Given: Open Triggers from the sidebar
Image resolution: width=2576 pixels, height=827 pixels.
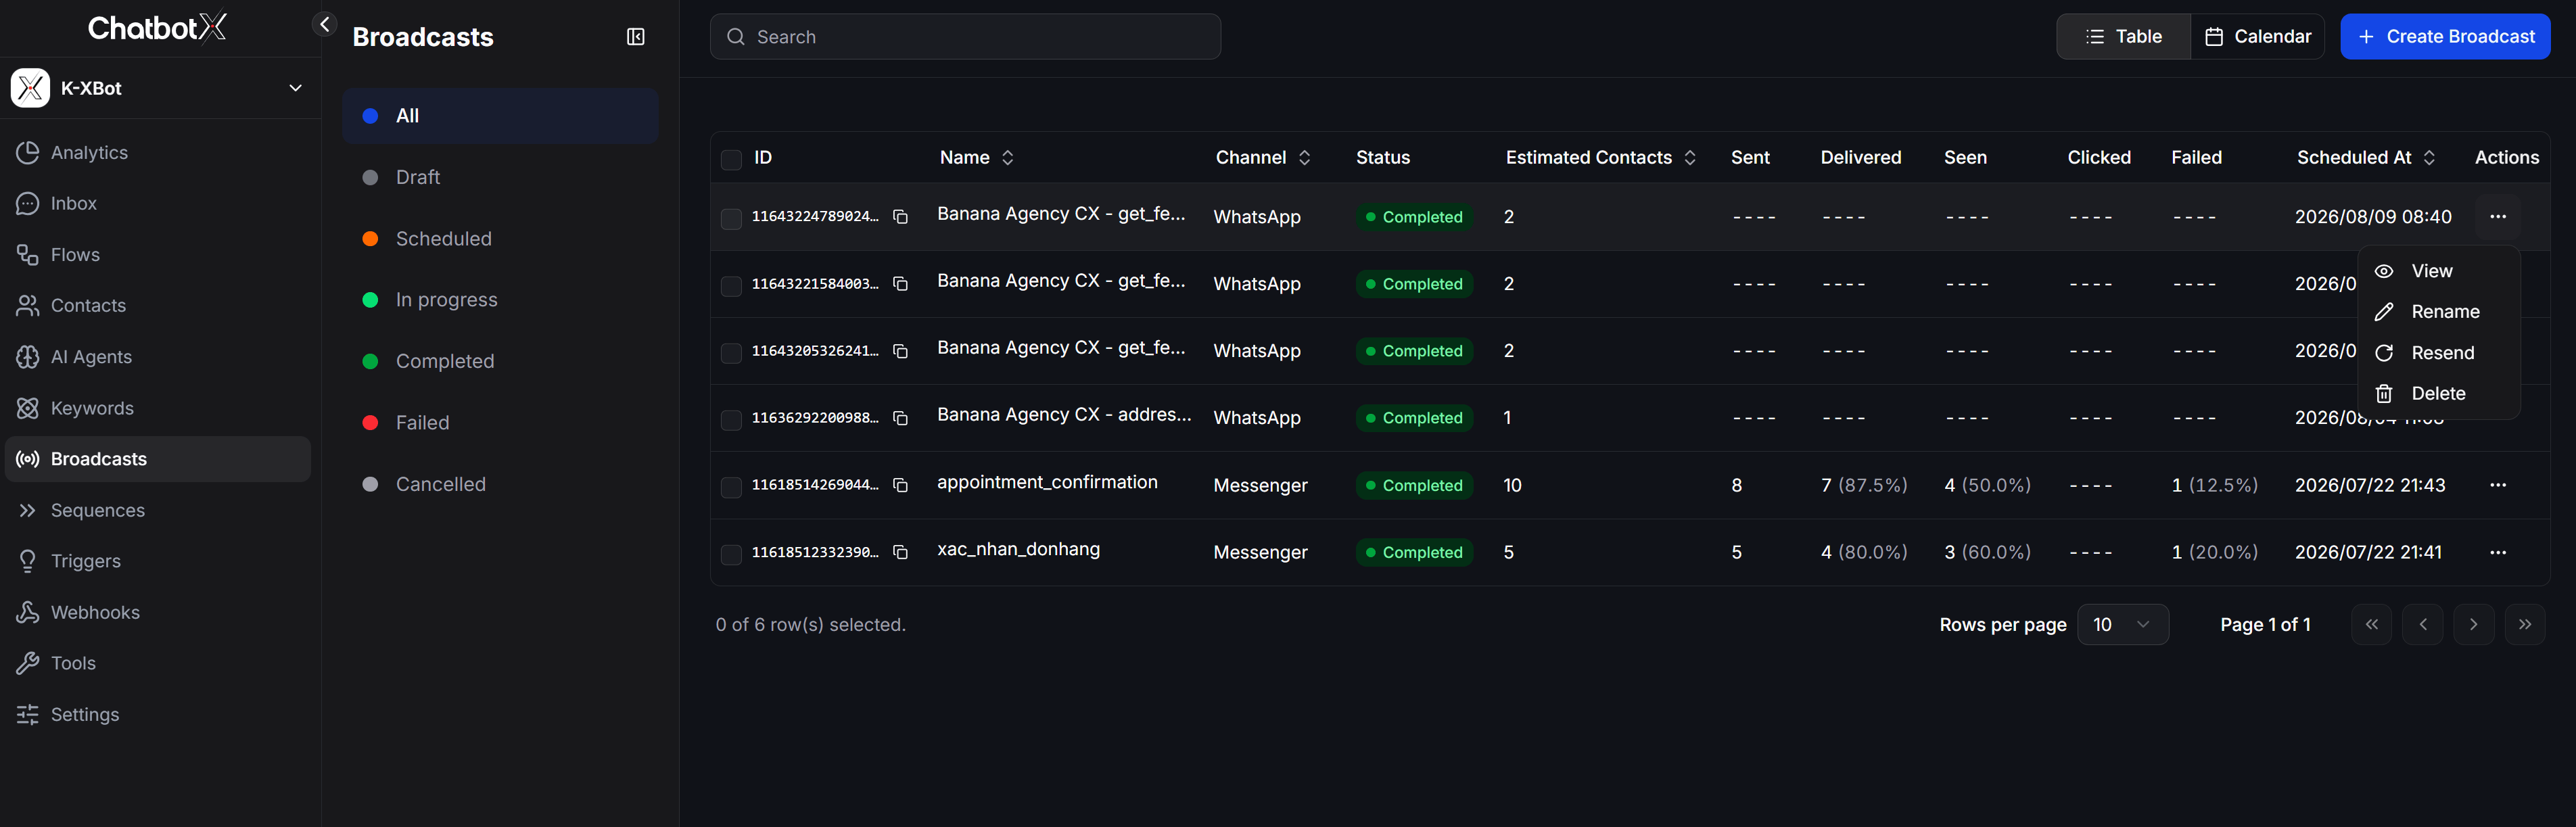Looking at the screenshot, I should click(x=158, y=561).
